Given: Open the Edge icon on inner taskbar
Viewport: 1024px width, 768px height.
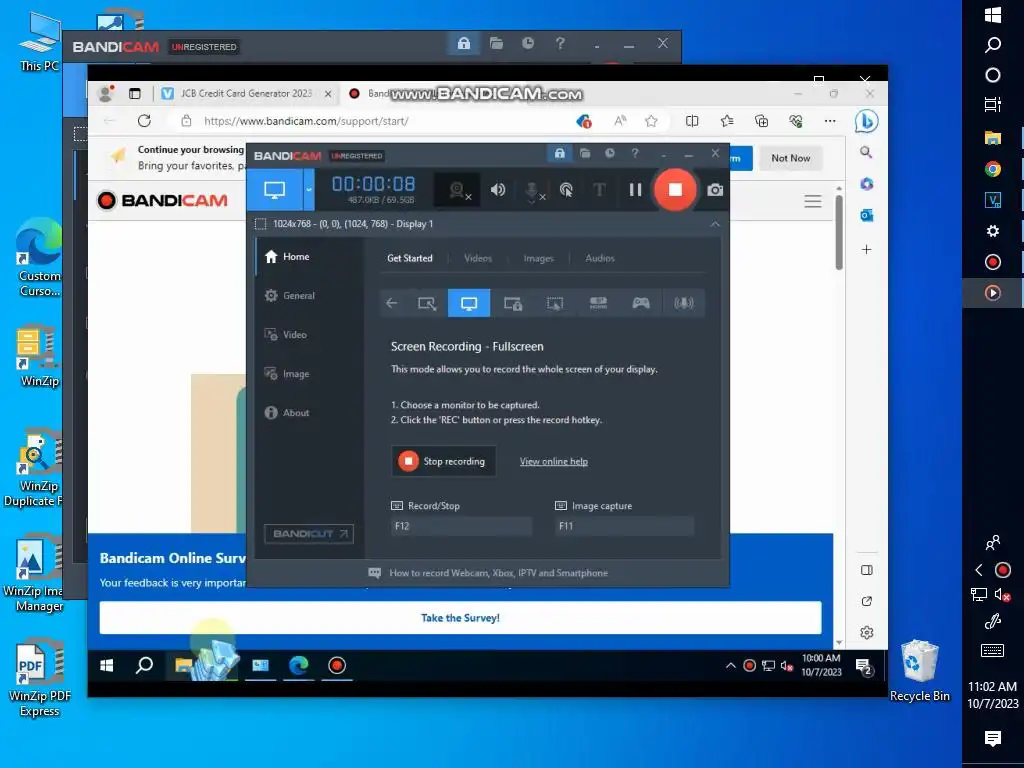Looking at the screenshot, I should click(x=298, y=665).
